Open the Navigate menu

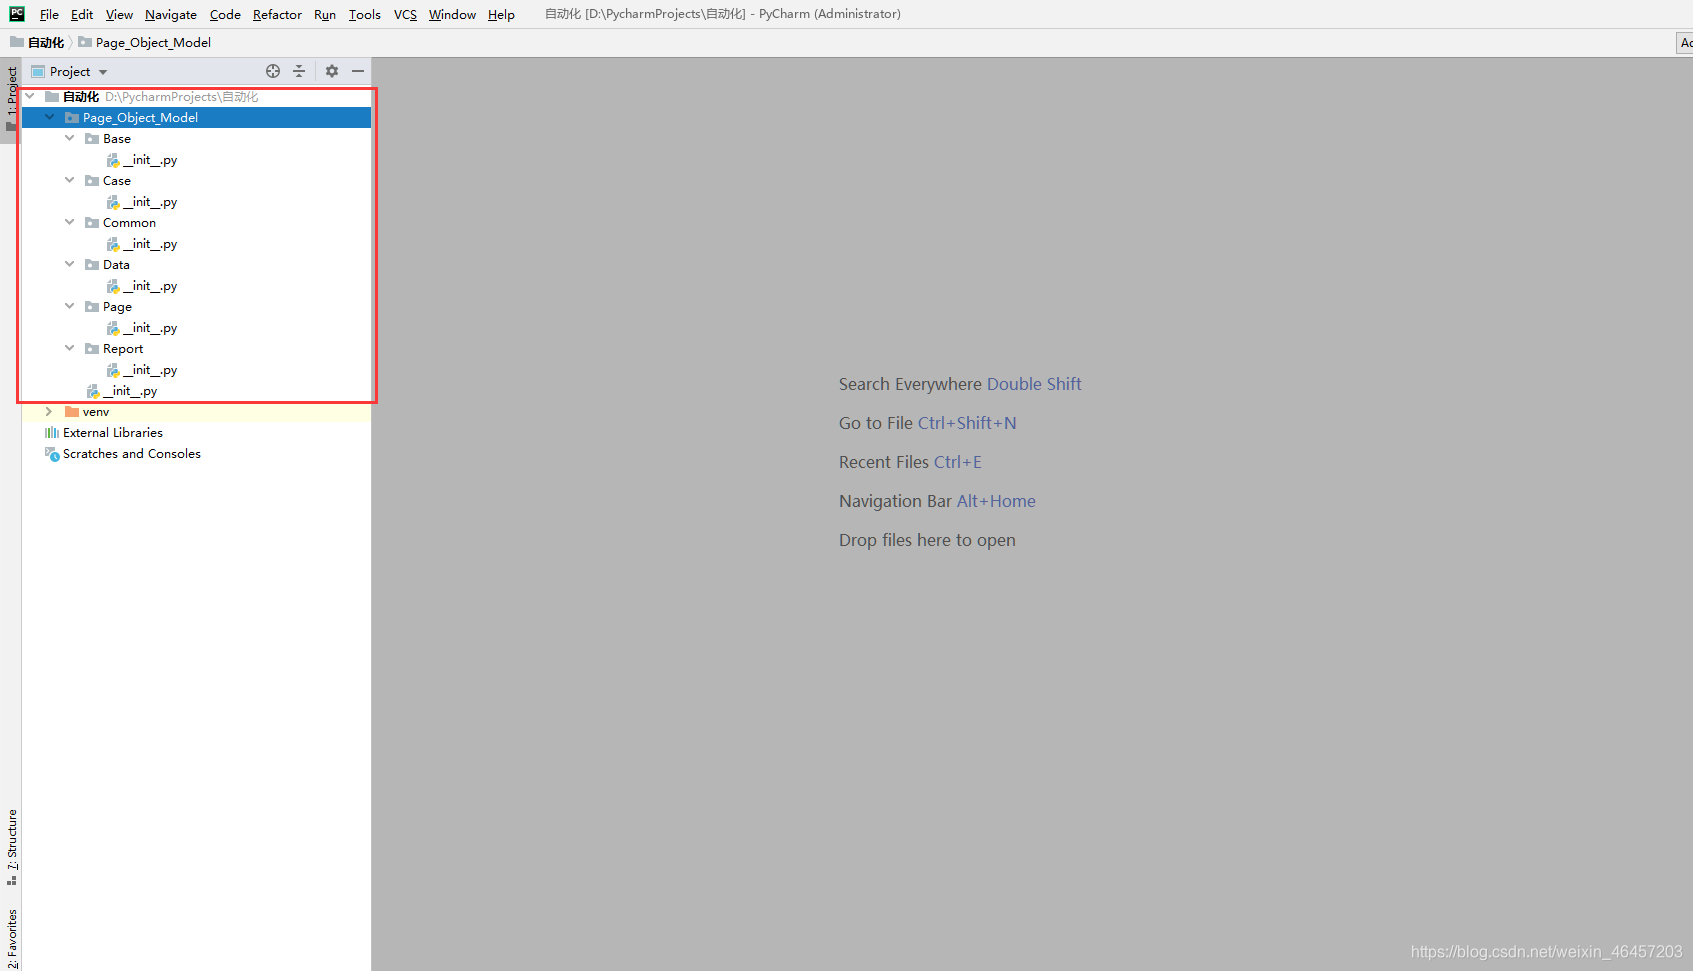tap(171, 14)
